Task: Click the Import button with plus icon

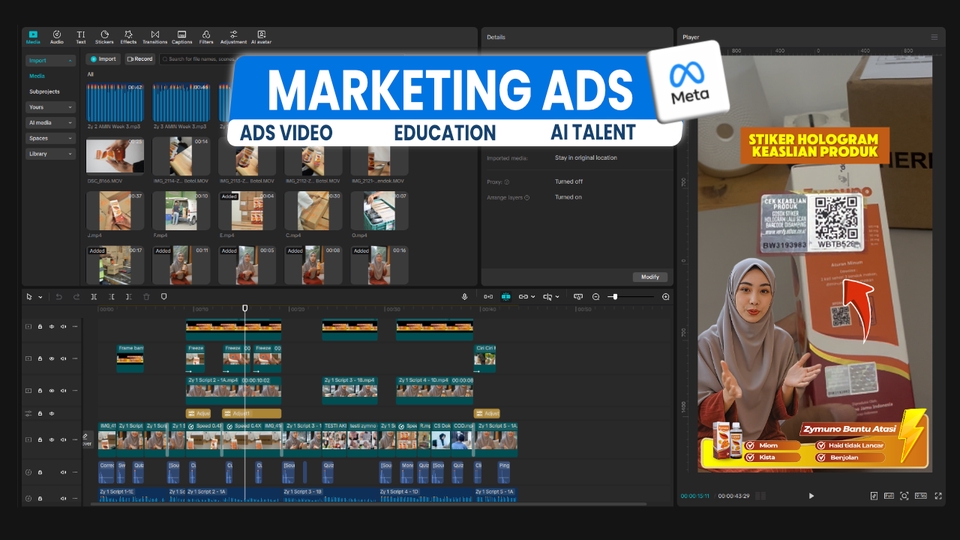Action: coord(103,59)
